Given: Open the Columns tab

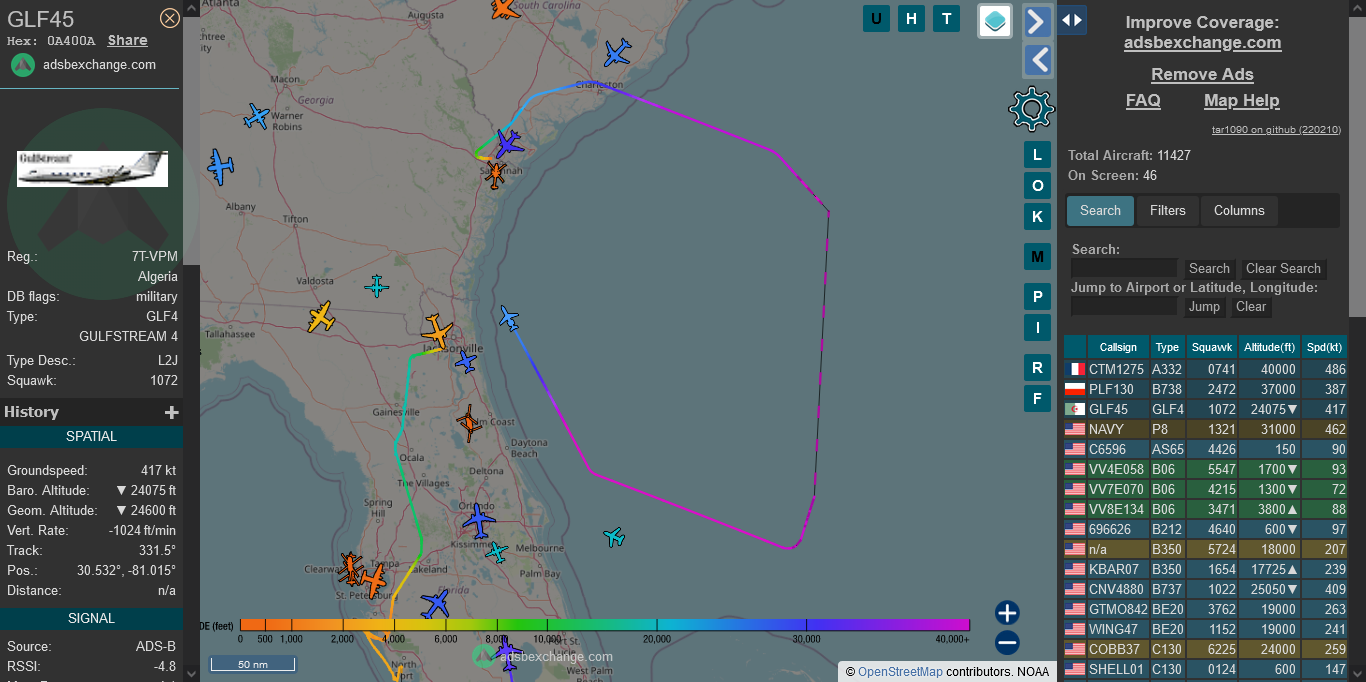Looking at the screenshot, I should coord(1239,211).
